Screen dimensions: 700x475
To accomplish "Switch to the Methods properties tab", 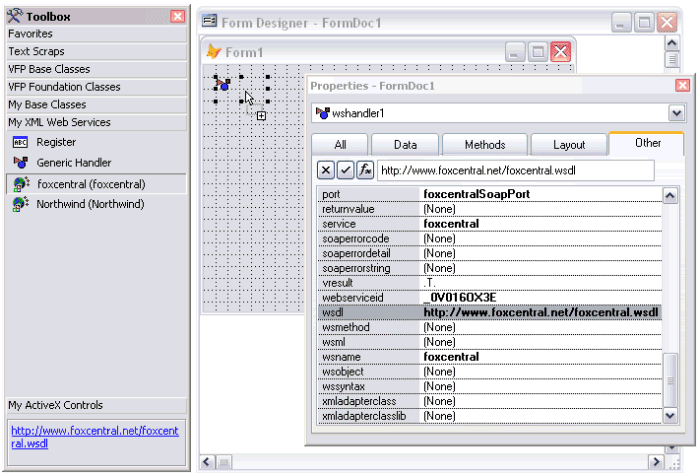I will (x=485, y=145).
